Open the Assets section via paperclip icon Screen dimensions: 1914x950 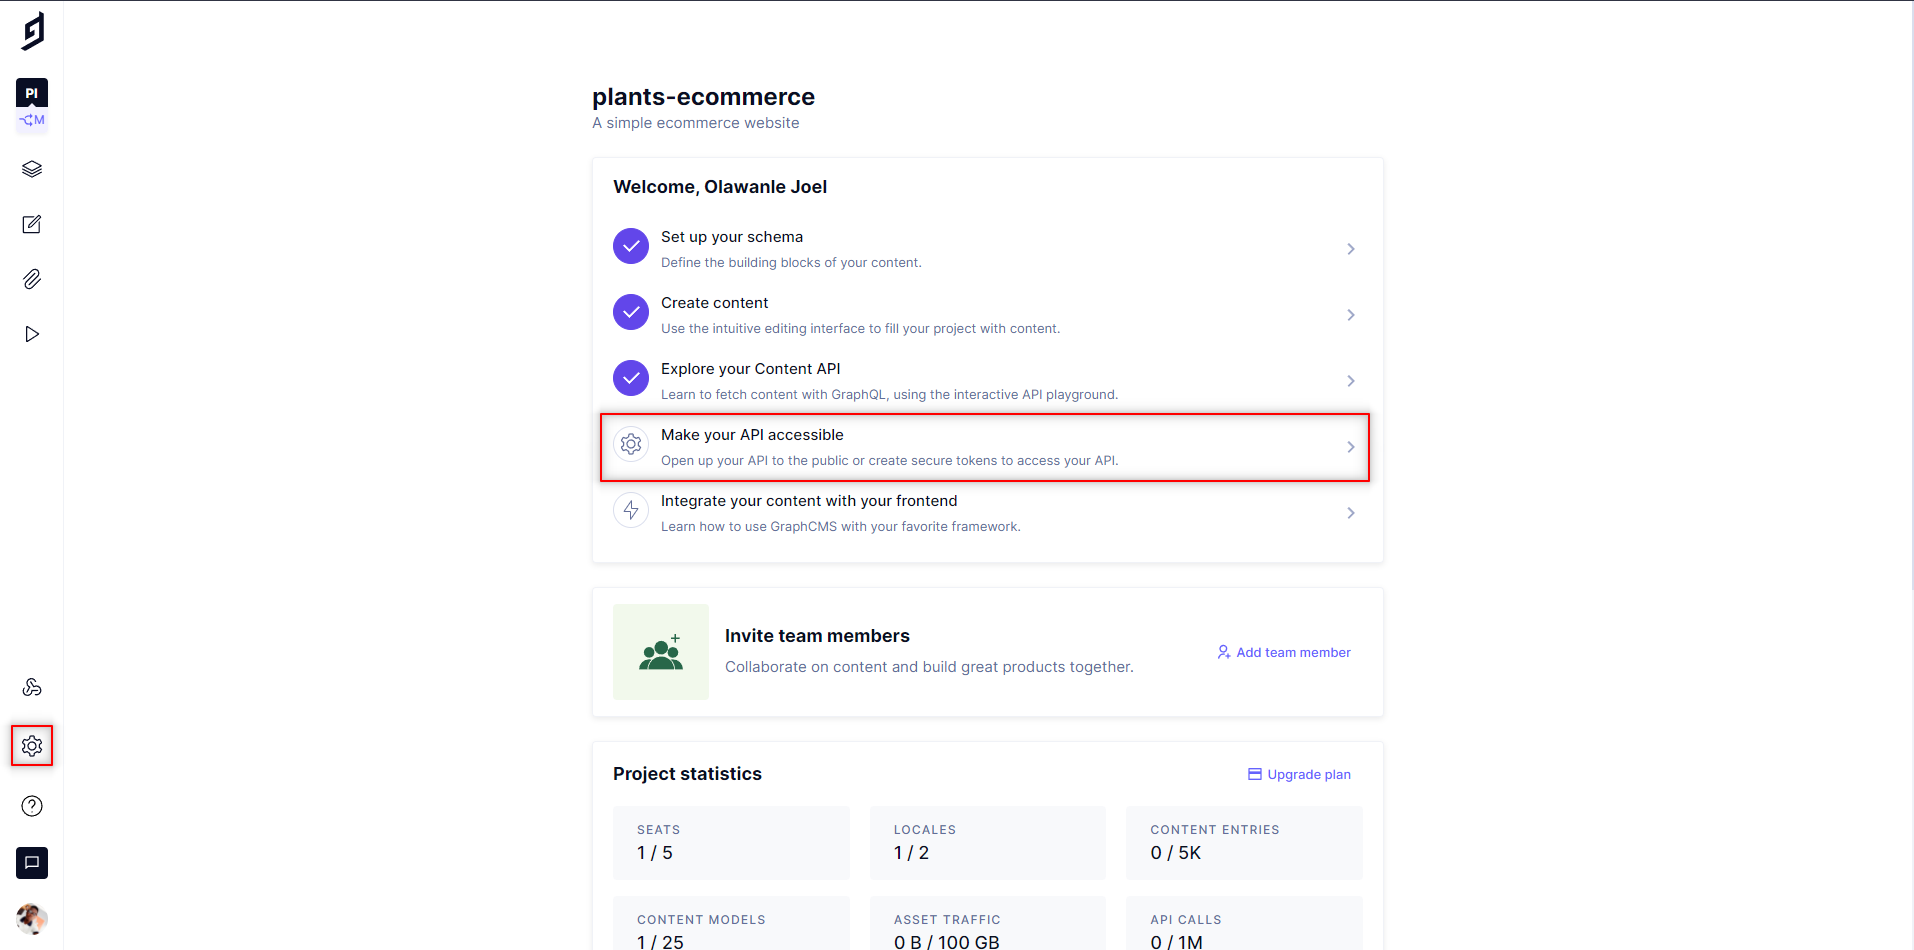click(31, 279)
